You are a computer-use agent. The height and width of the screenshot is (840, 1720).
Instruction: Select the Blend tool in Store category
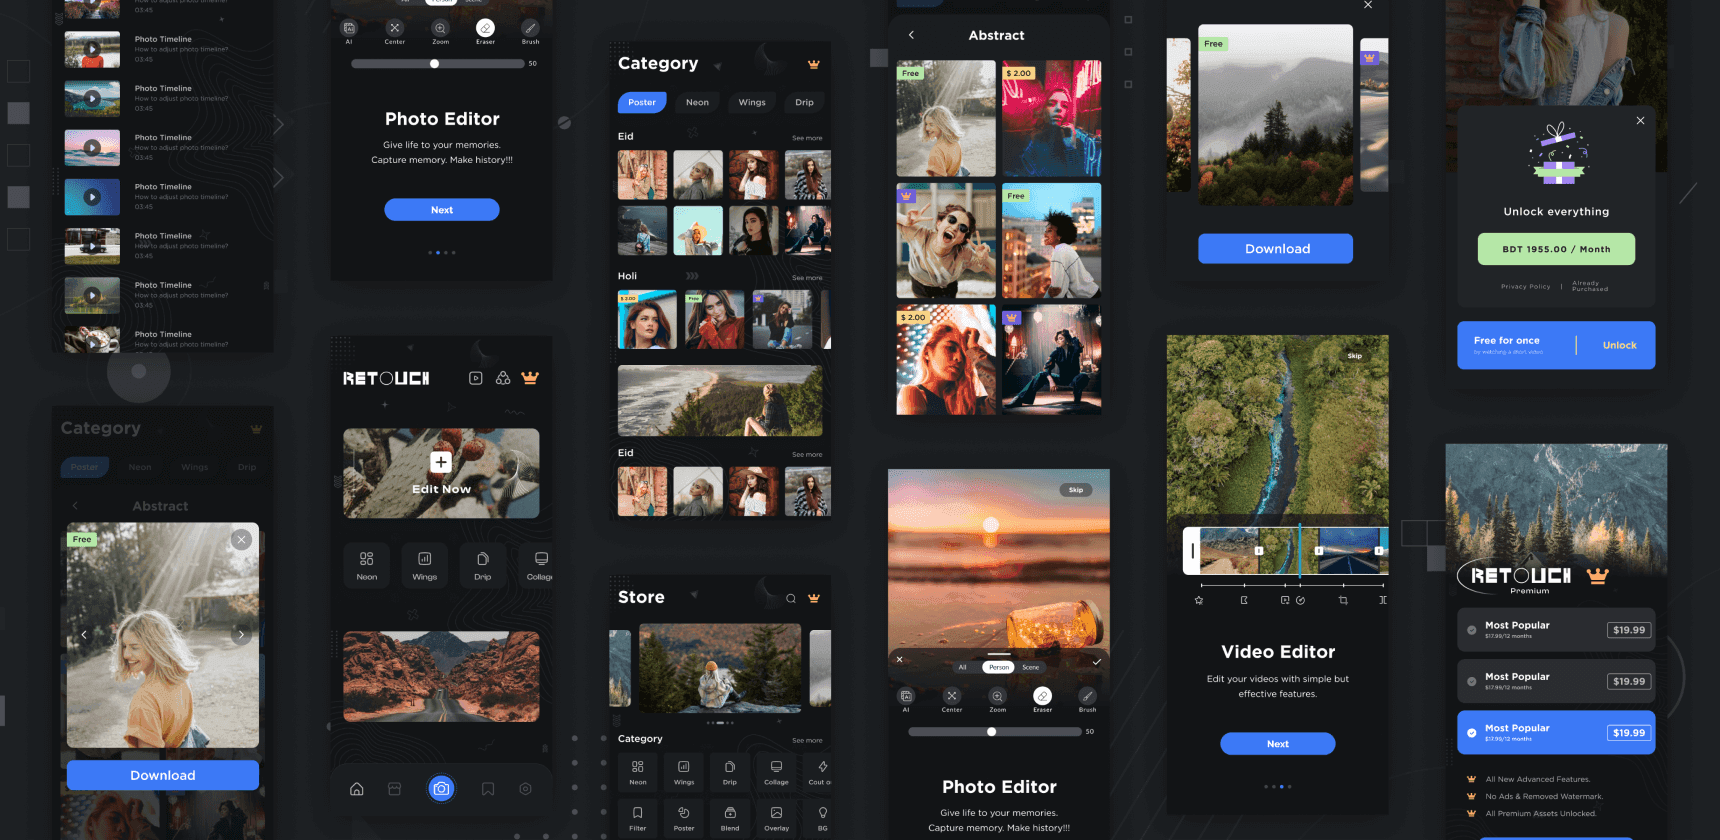click(x=730, y=817)
